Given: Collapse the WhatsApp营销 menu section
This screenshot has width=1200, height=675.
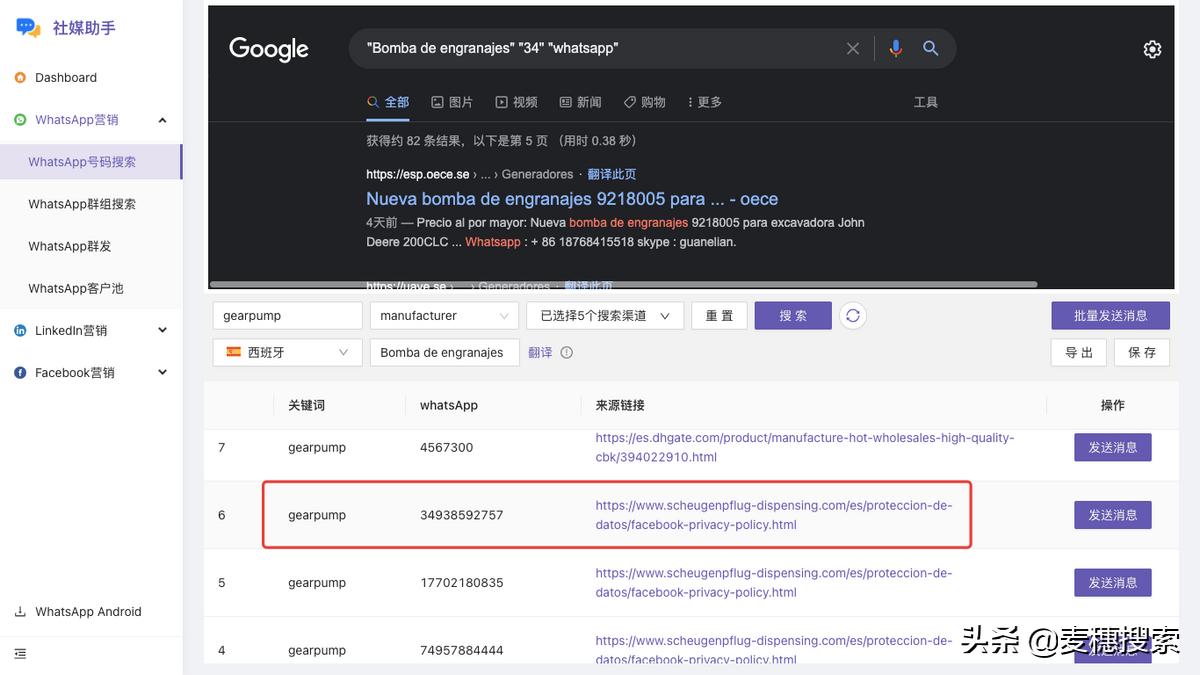Looking at the screenshot, I should 162,120.
